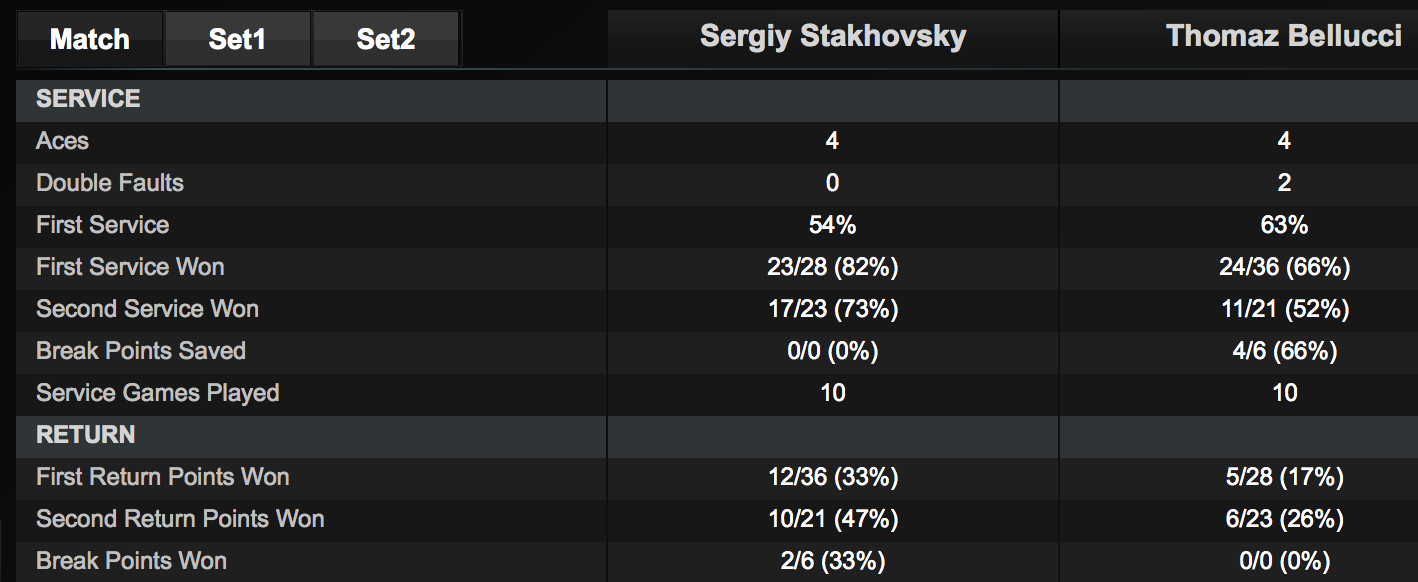Click the Thomaz Bellucci player name
The width and height of the screenshot is (1418, 582).
tap(1284, 37)
